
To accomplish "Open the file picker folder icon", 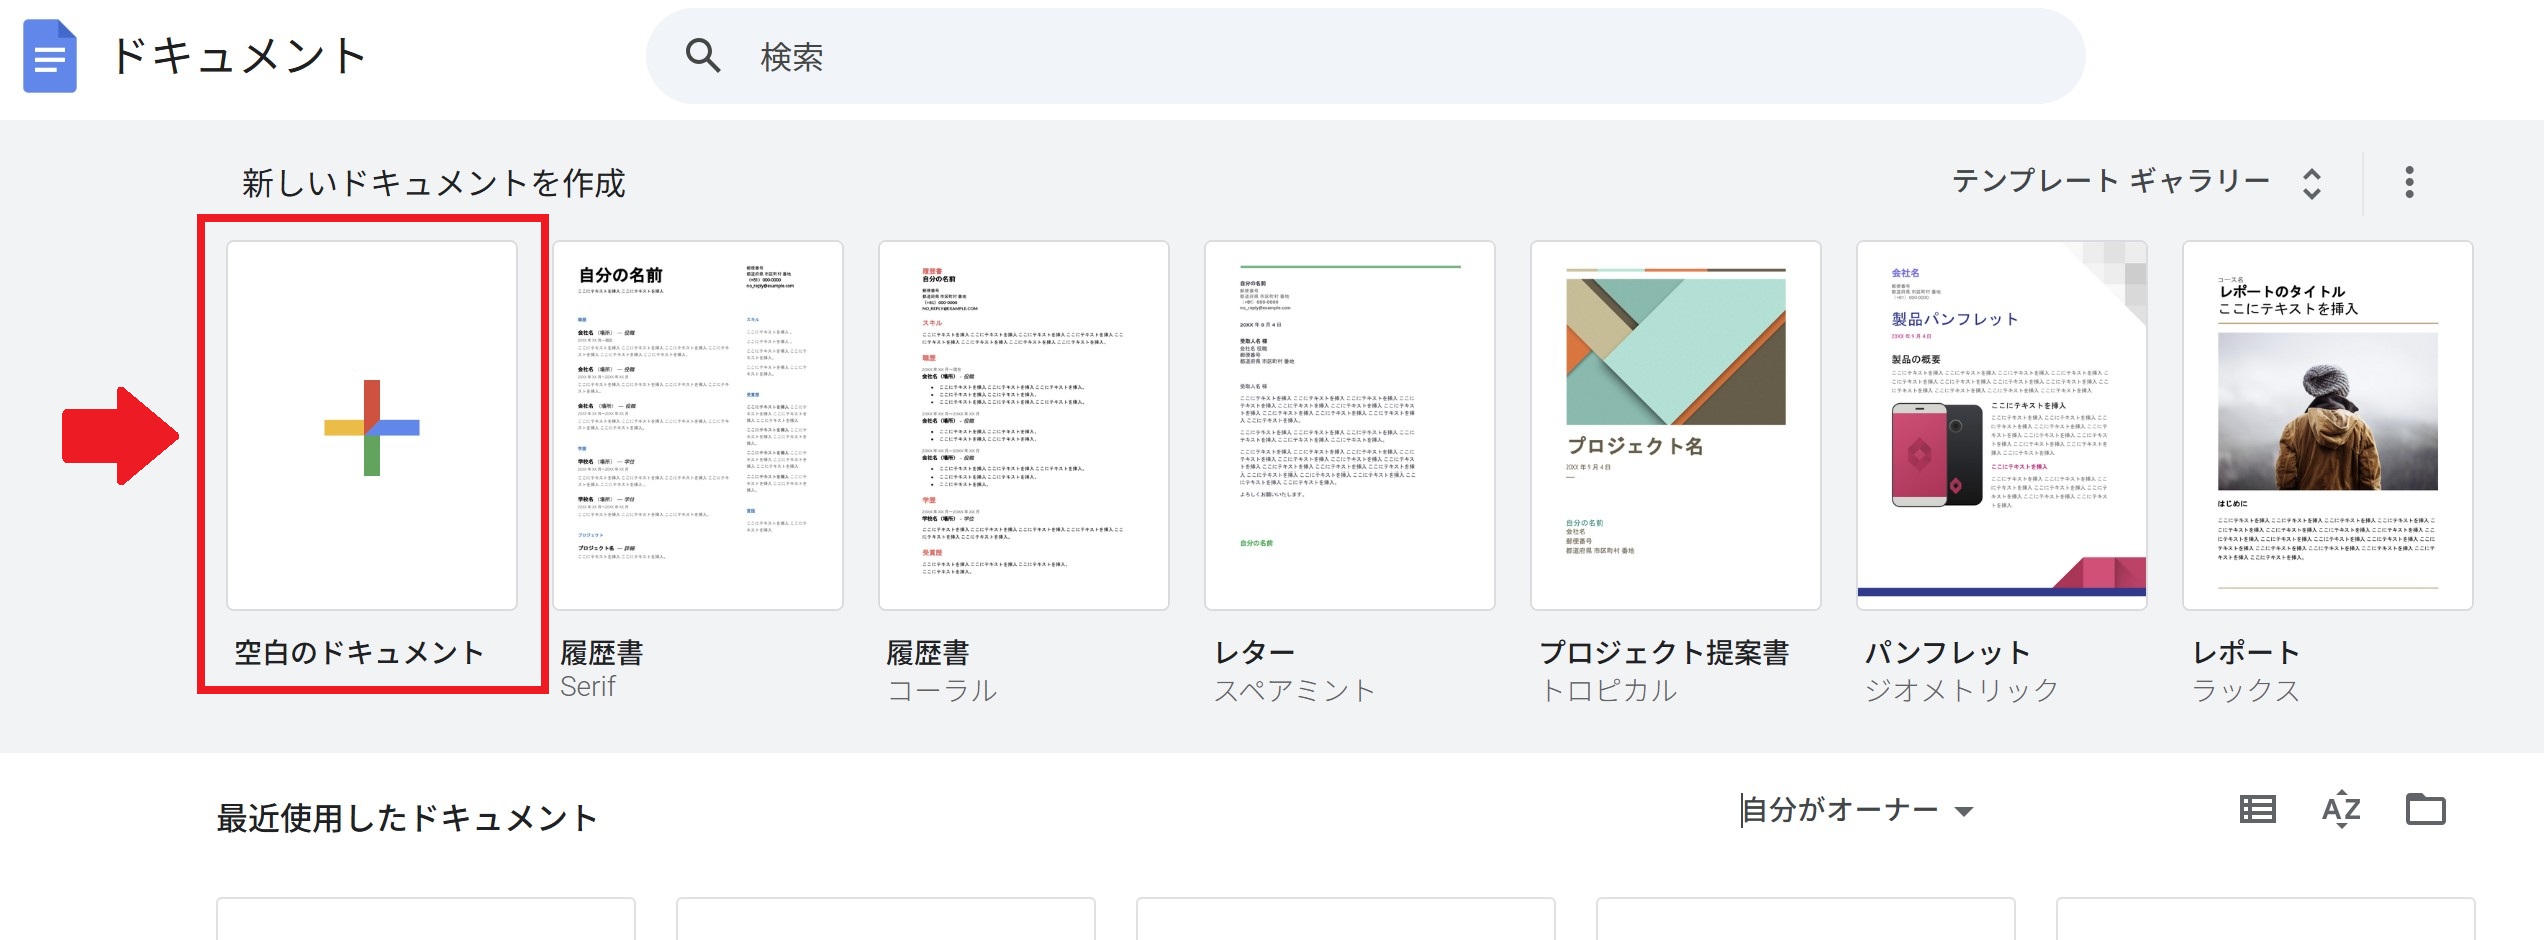I will point(2425,809).
